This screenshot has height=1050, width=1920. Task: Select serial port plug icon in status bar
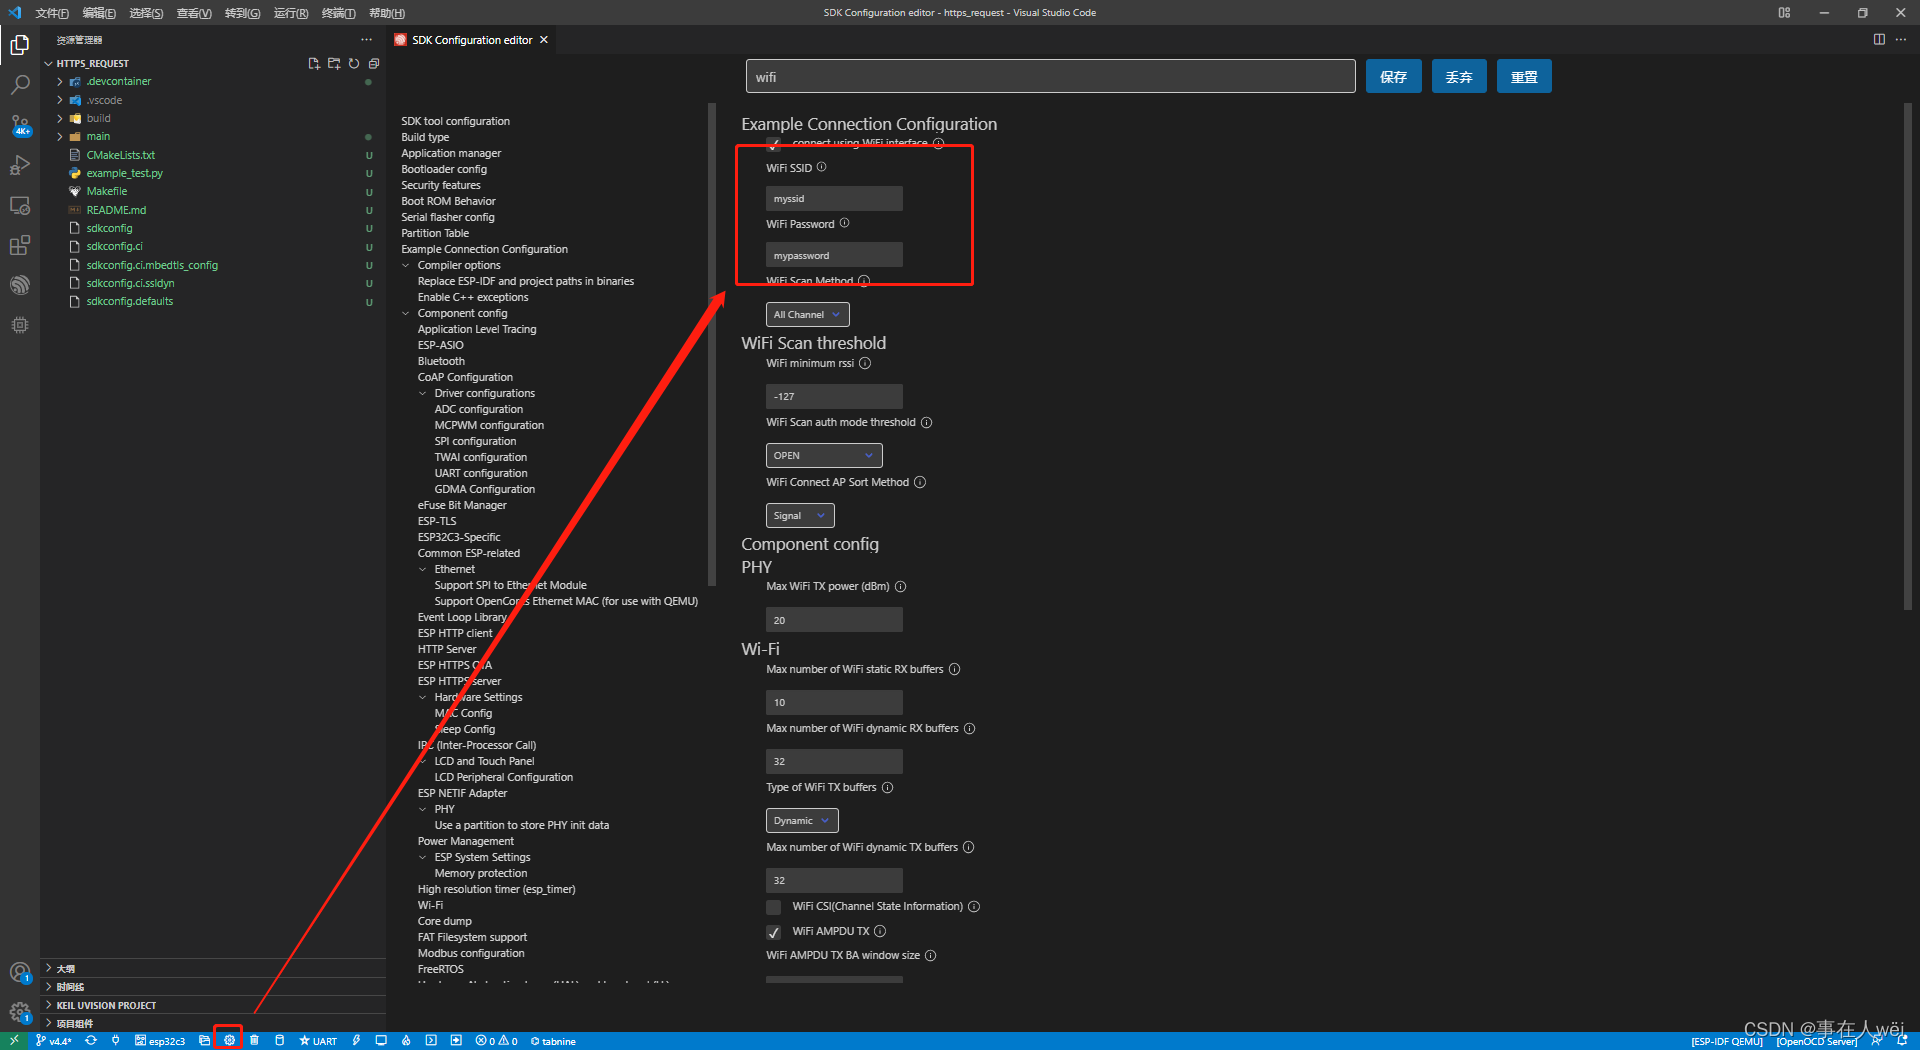coord(116,1040)
